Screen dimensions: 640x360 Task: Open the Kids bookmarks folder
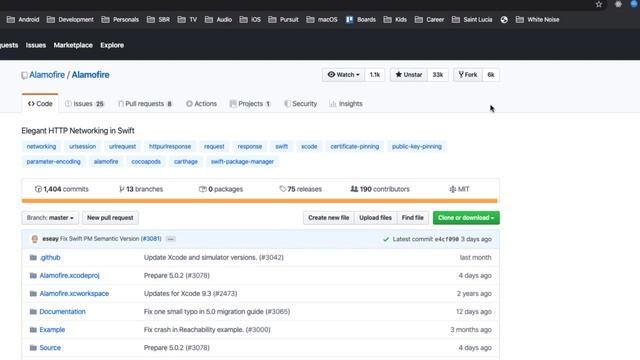[x=395, y=20]
